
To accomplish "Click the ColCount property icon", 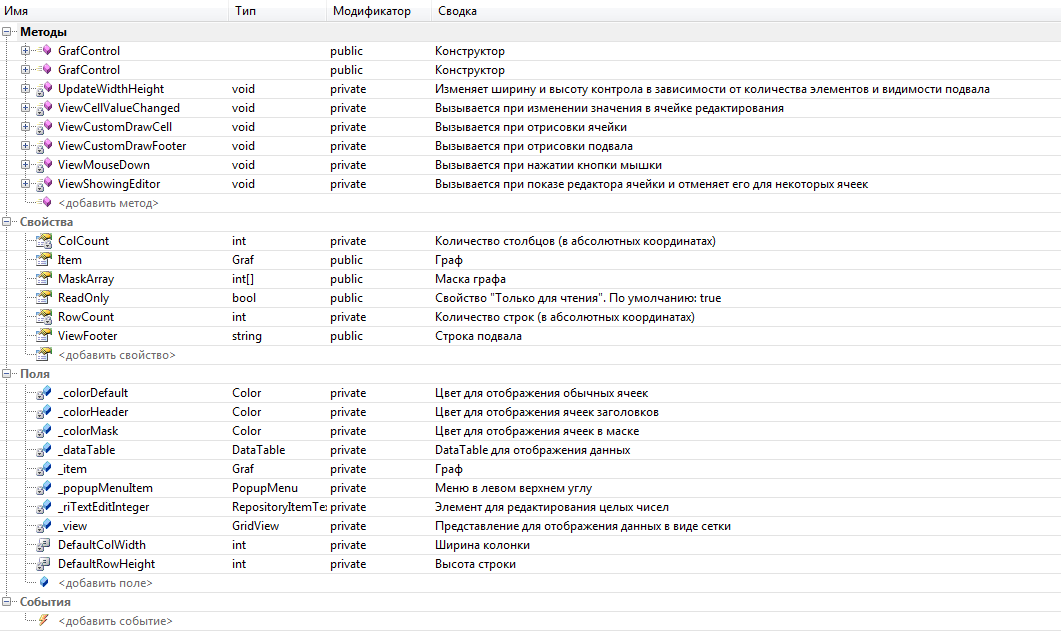I will pyautogui.click(x=44, y=240).
